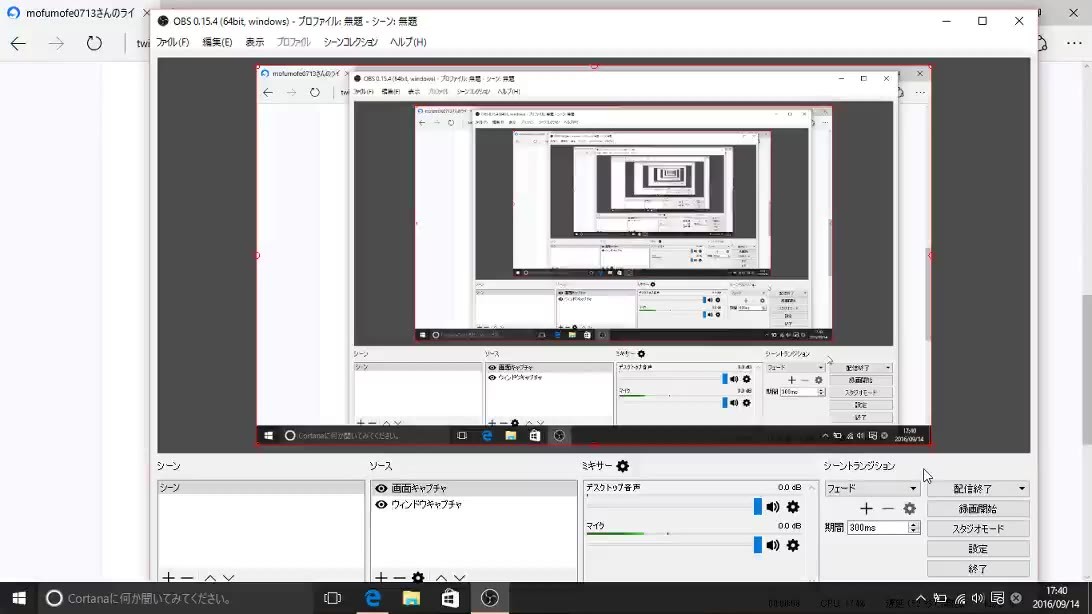
Task: Select the mofumofe0713 tab in Edge
Action: click(77, 13)
